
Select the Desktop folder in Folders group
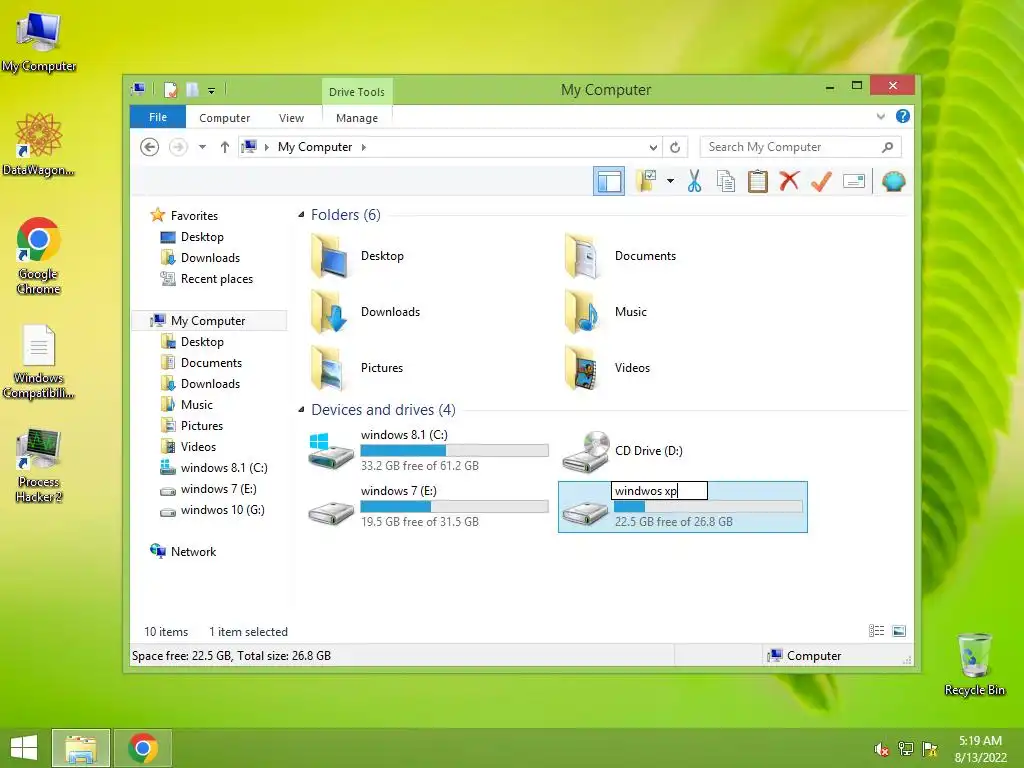(358, 256)
